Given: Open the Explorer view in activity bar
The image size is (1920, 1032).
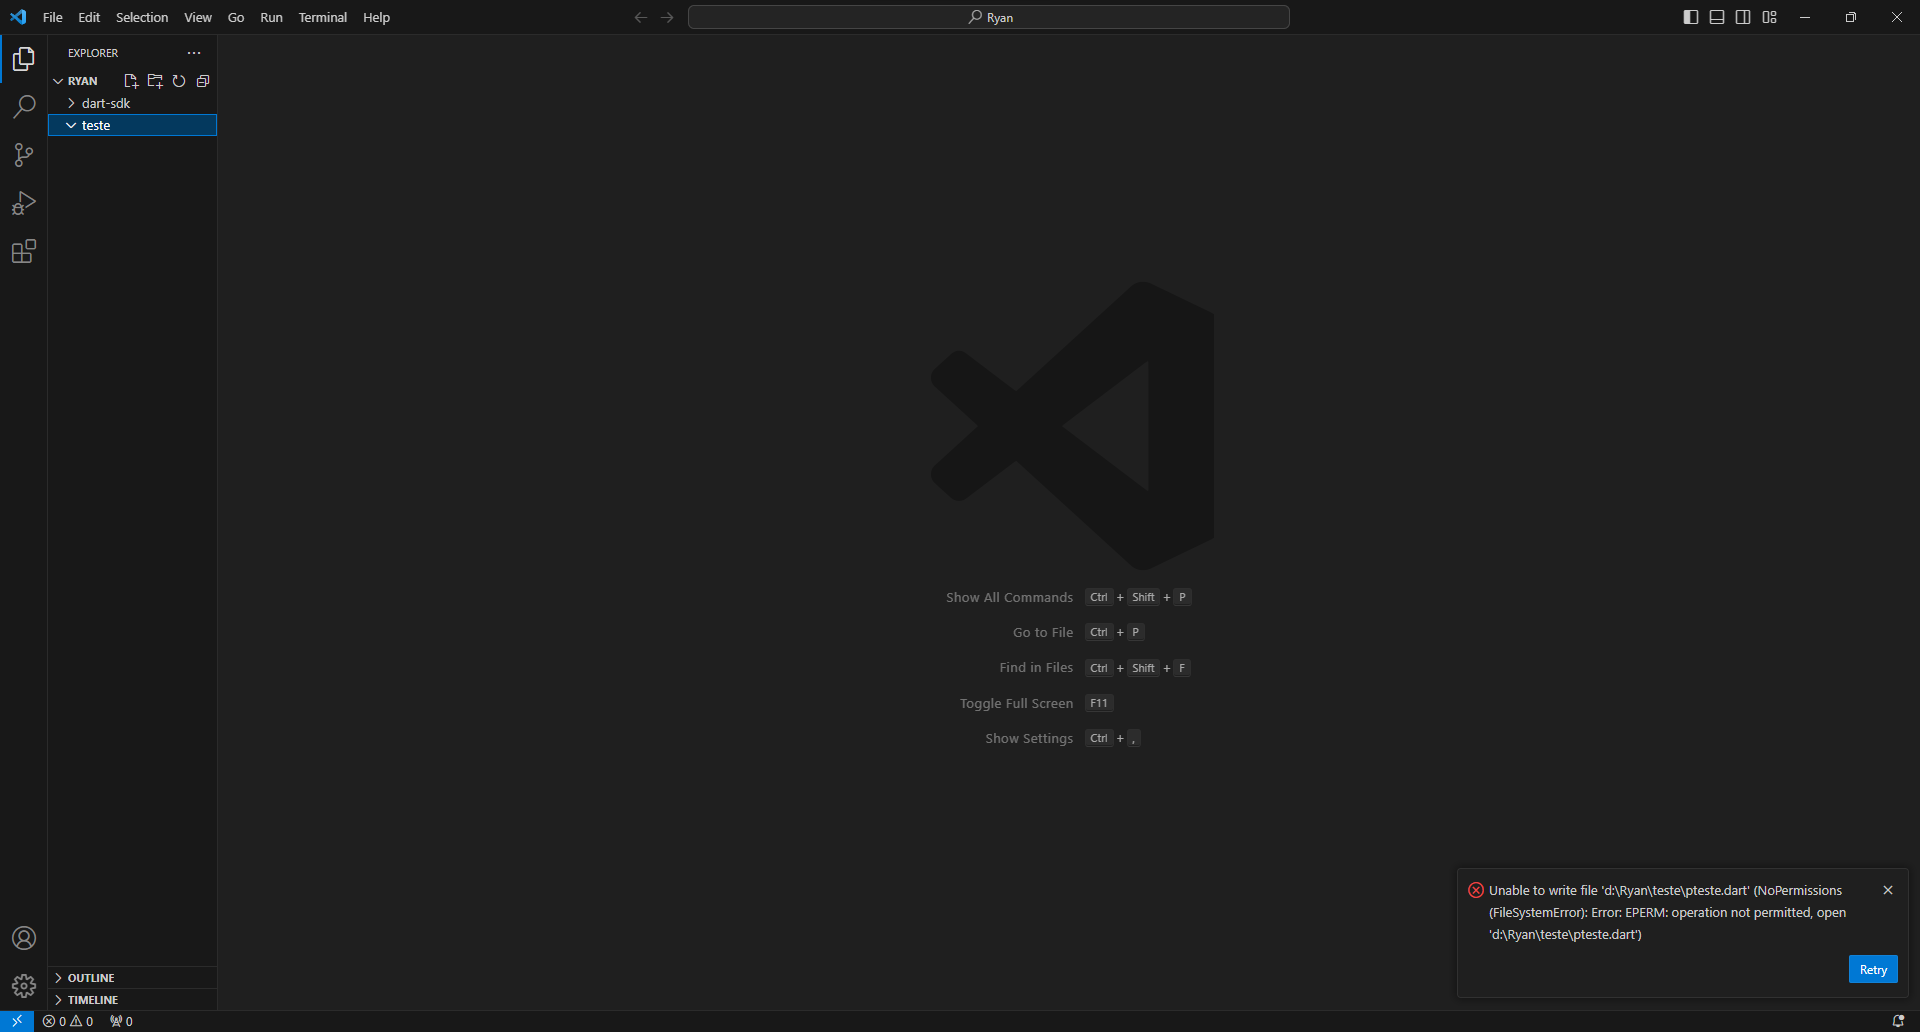Looking at the screenshot, I should click(x=24, y=59).
